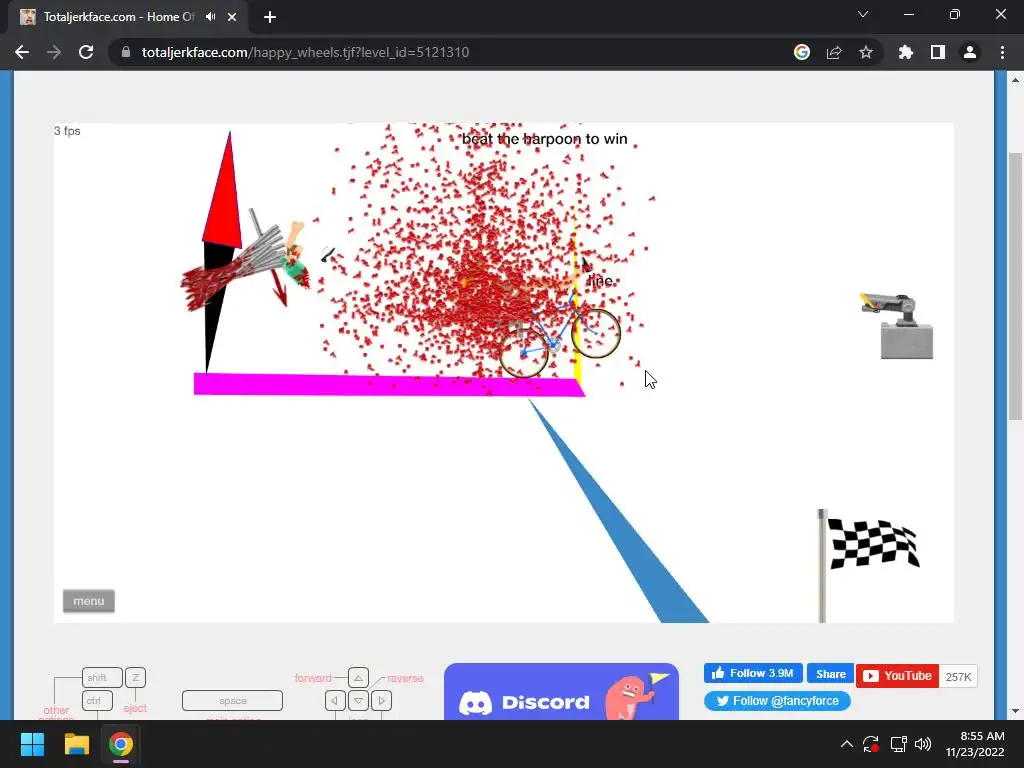The width and height of the screenshot is (1024, 768).
Task: Click the 3 fps counter
Action: [67, 131]
